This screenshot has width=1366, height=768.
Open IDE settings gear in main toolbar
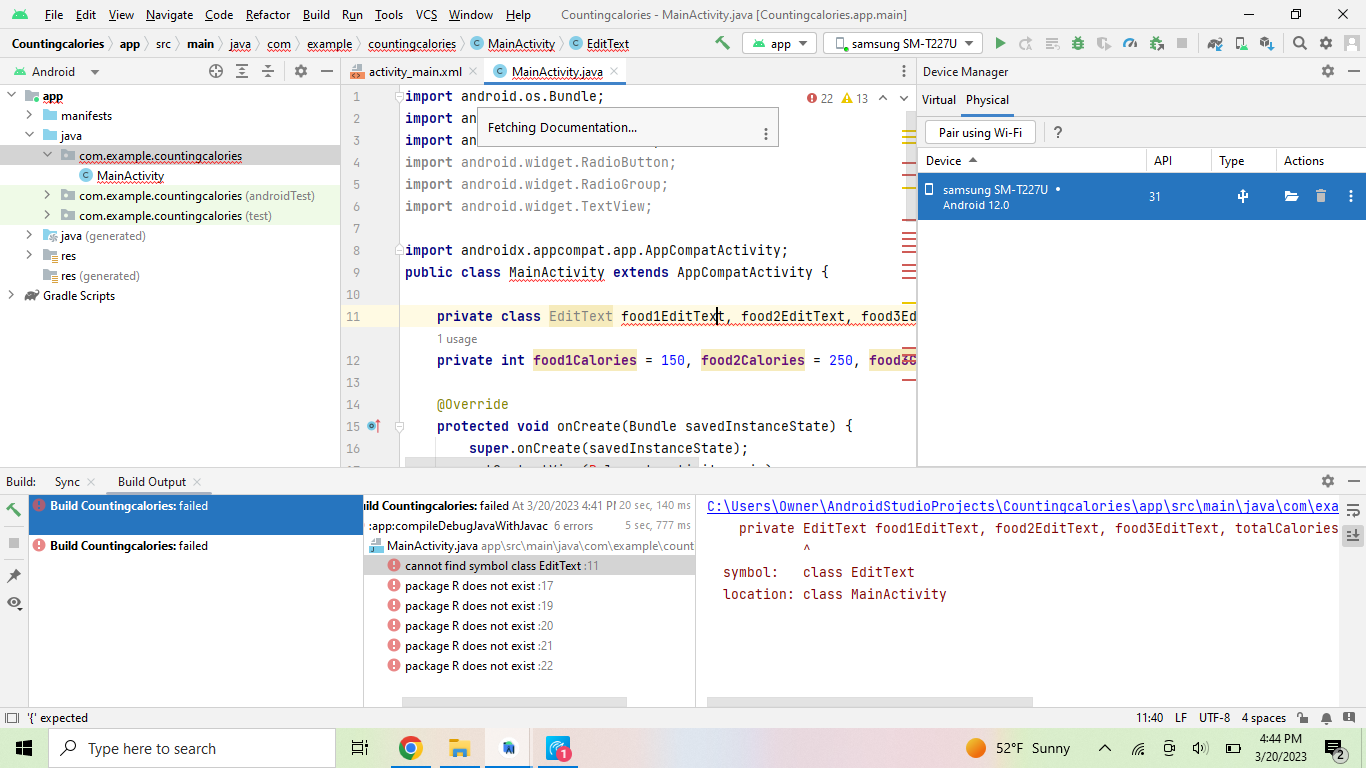(x=1326, y=43)
